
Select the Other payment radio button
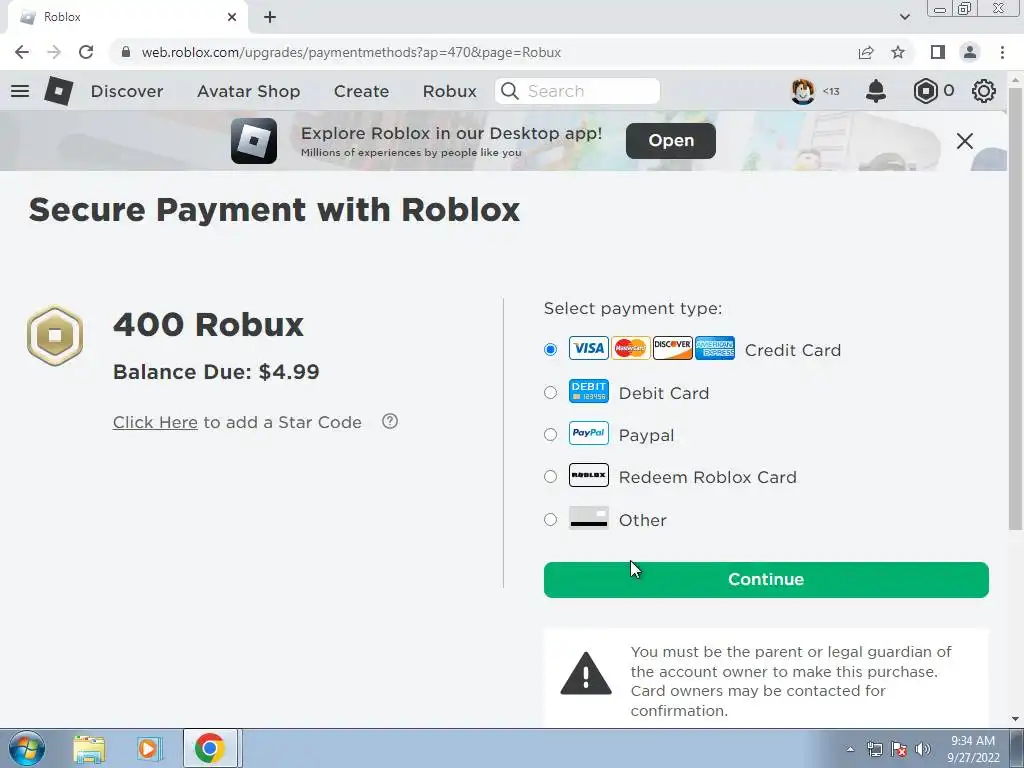pos(551,519)
